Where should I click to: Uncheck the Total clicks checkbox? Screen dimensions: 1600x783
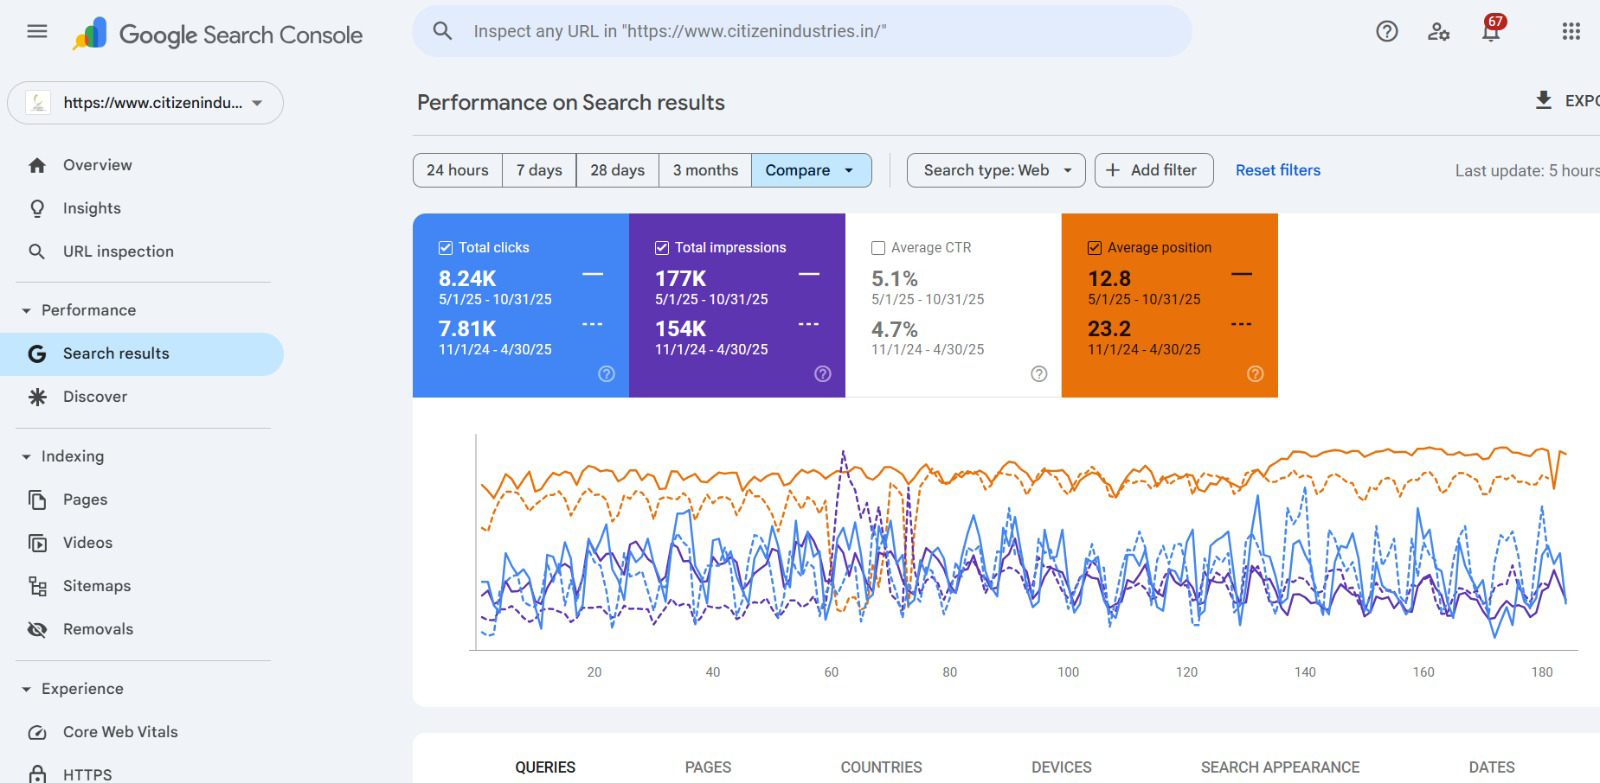446,248
